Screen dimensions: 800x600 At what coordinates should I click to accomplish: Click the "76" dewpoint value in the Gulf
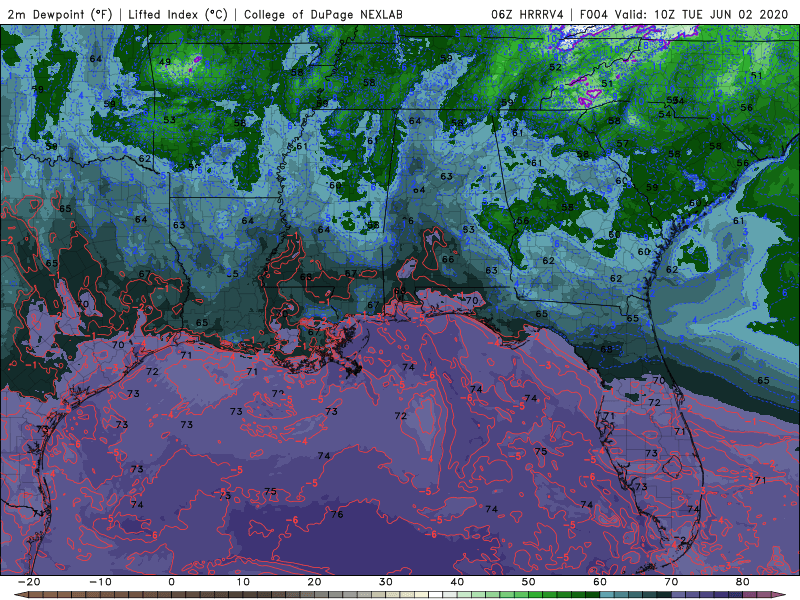click(x=337, y=514)
